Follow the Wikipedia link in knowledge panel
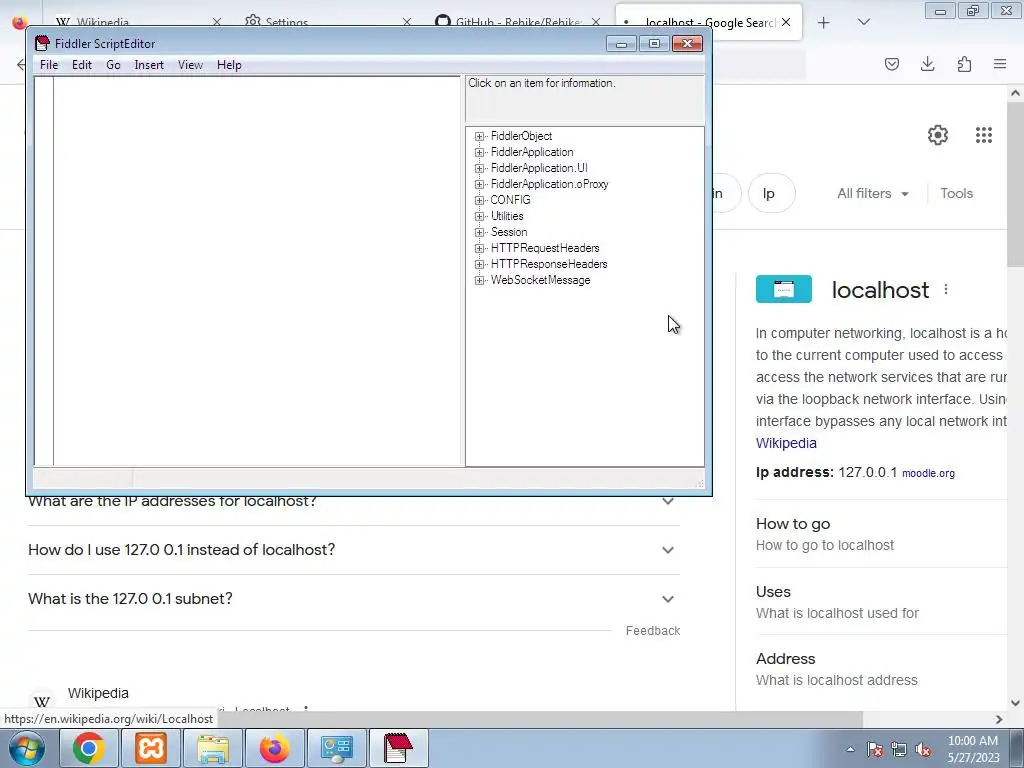Viewport: 1024px width, 768px height. point(786,443)
